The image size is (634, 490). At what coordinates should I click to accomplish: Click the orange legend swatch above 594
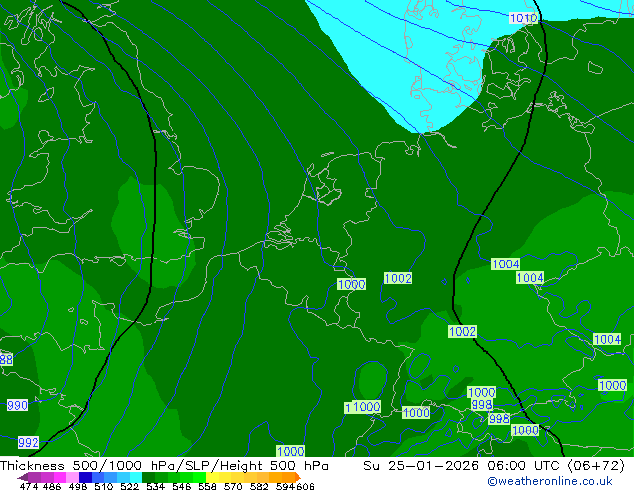[x=288, y=477]
